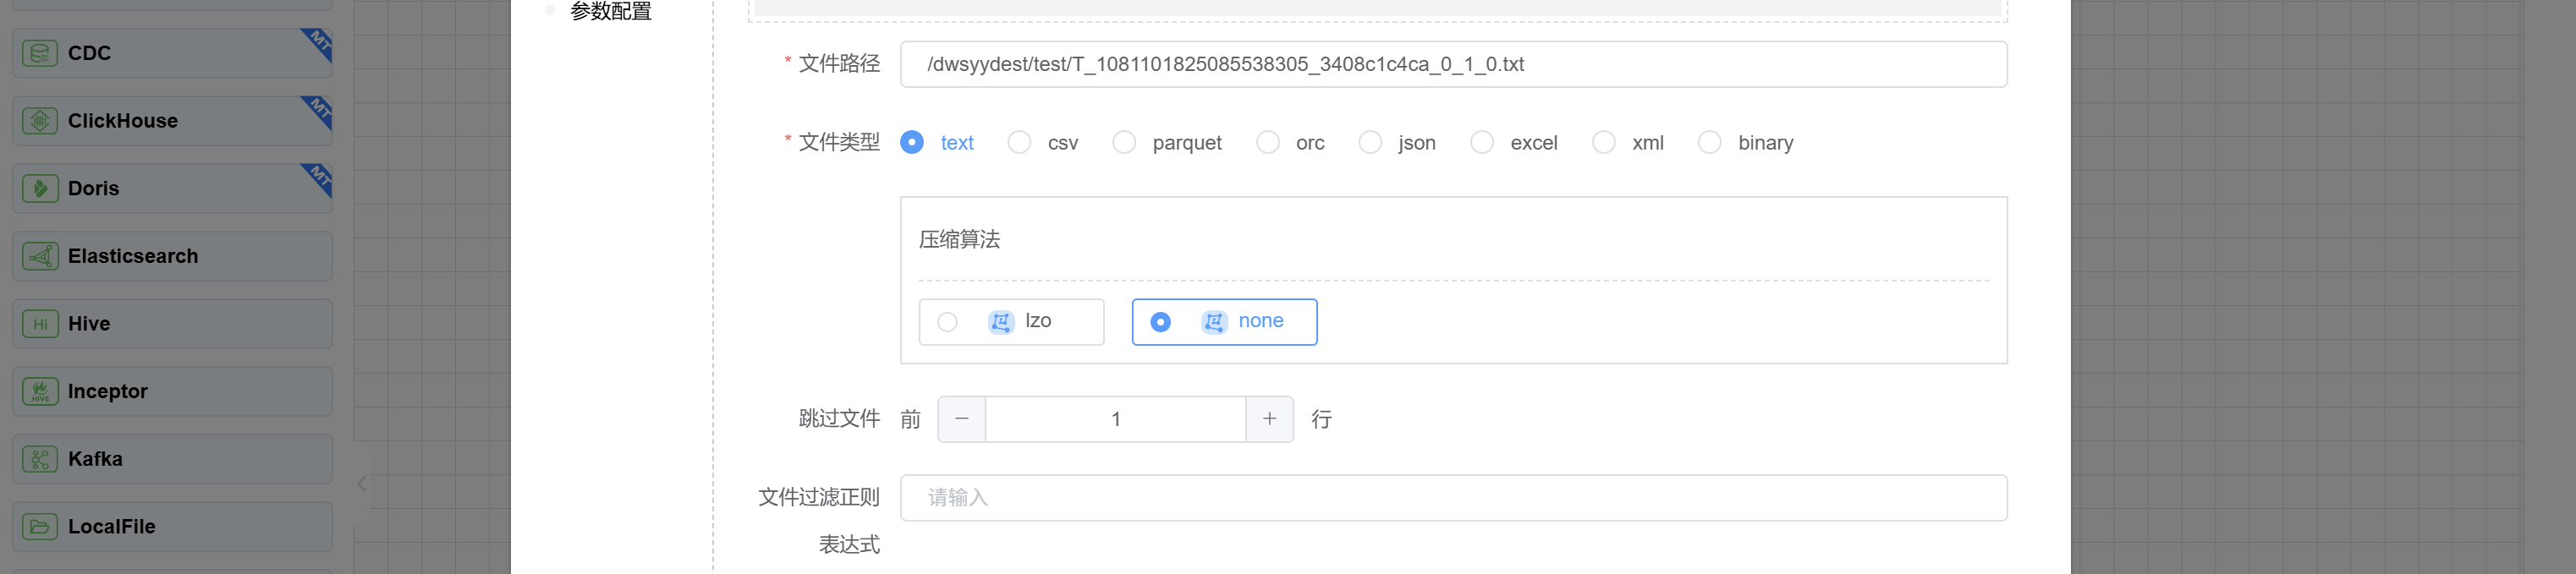Image resolution: width=2576 pixels, height=574 pixels.
Task: Click the Inceptor connector icon
Action: click(x=40, y=391)
